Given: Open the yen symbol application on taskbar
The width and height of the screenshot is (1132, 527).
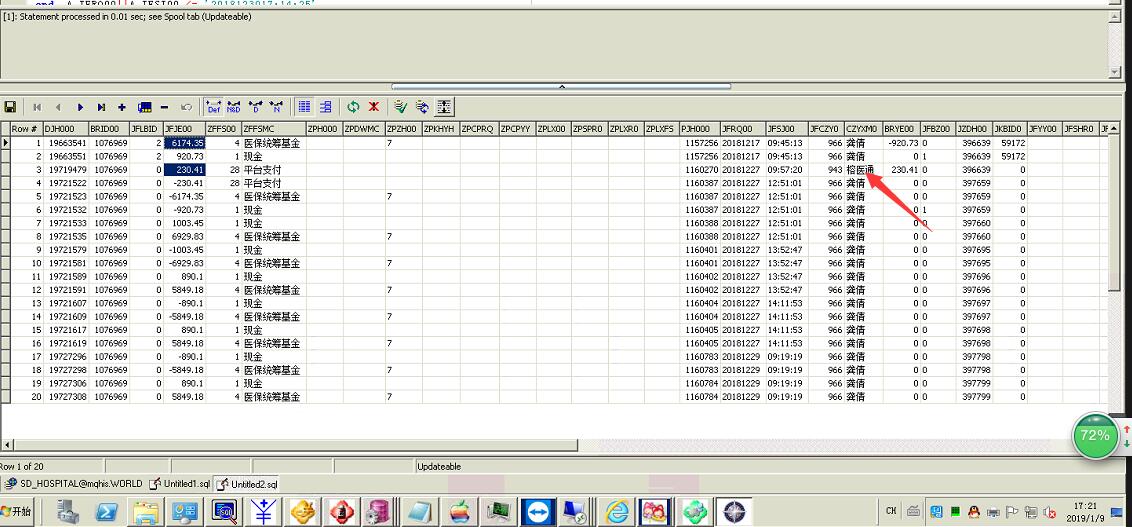Looking at the screenshot, I should tap(264, 513).
